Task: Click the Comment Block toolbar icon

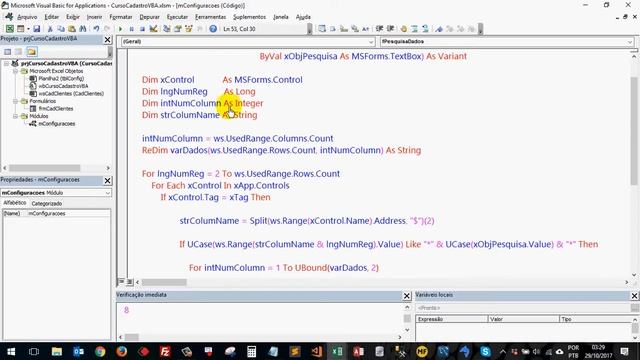Action: click(415, 29)
